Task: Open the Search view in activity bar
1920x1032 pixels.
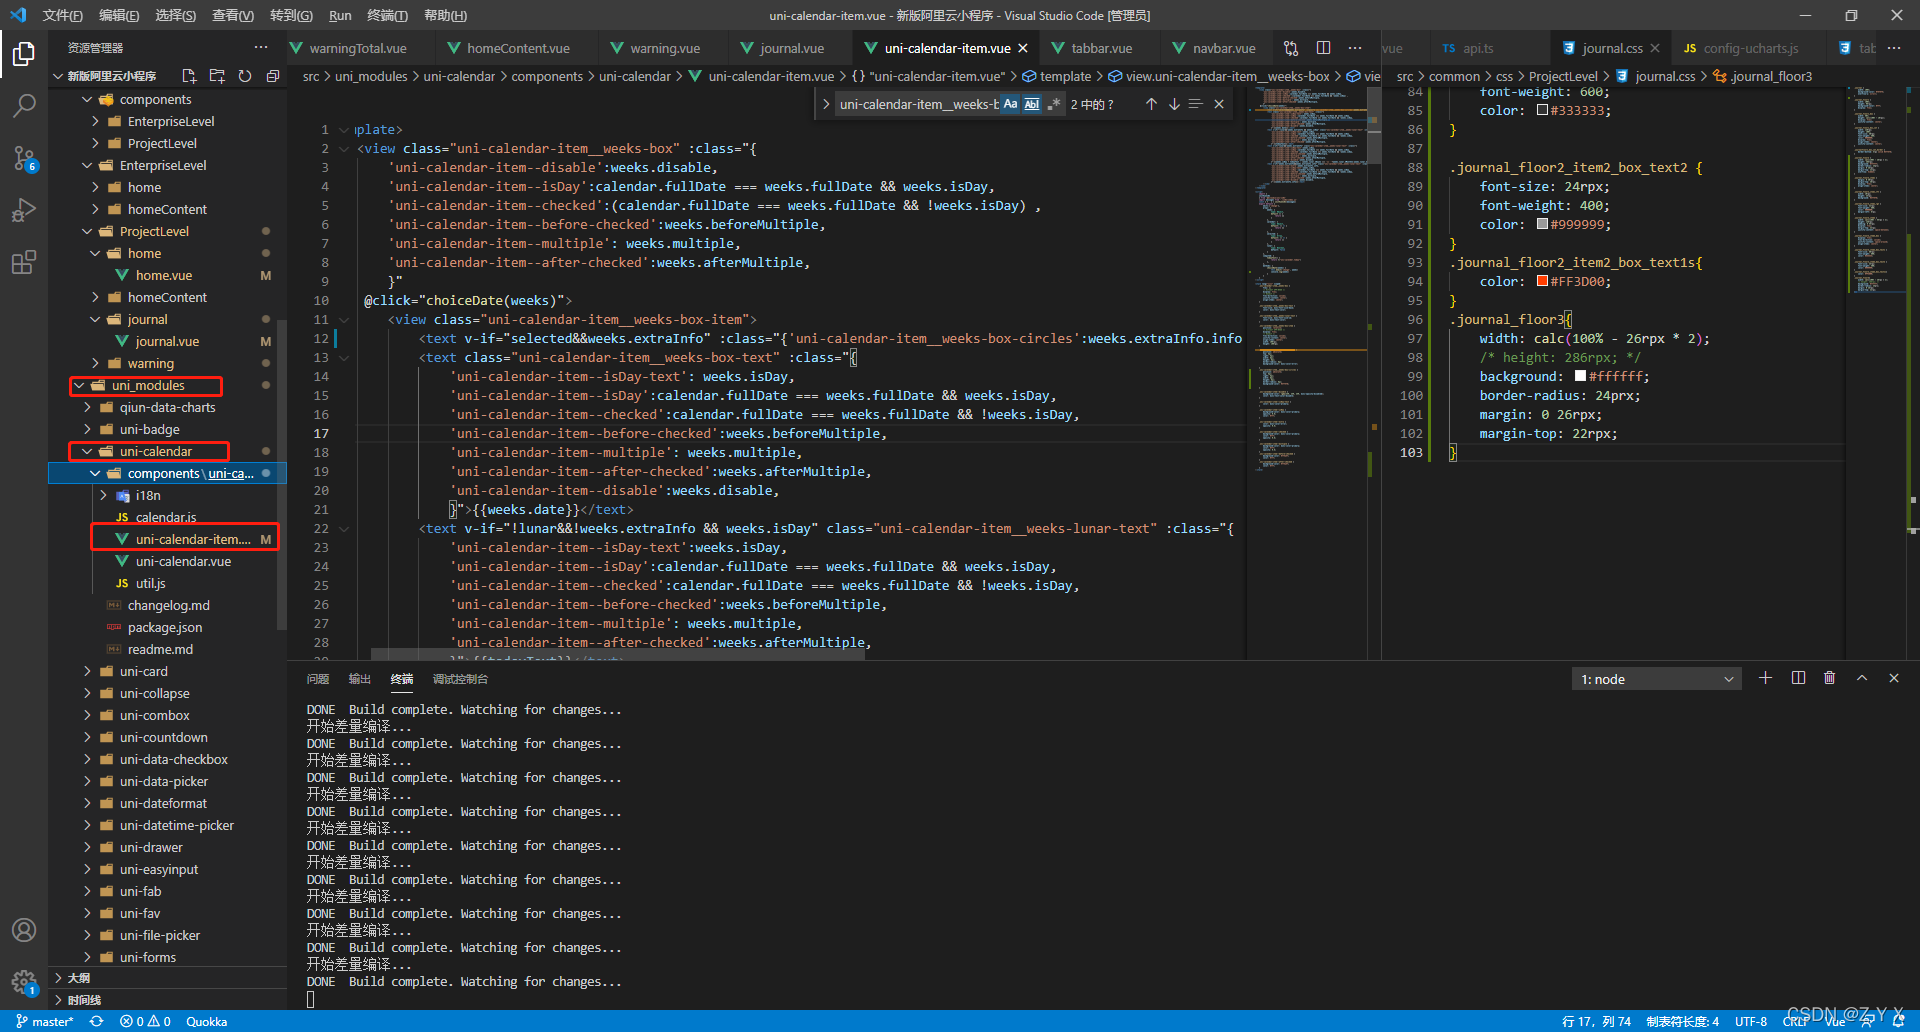Action: tap(24, 106)
